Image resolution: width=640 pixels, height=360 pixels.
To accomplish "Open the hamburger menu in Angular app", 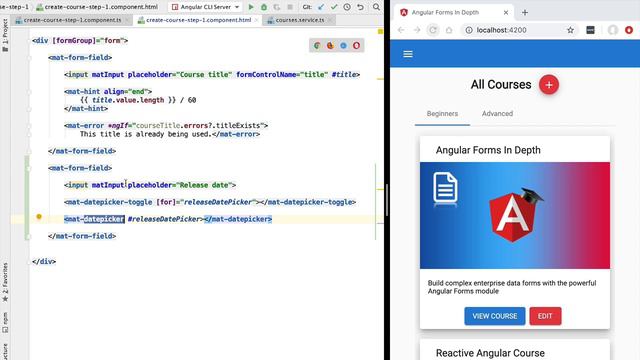I will [x=408, y=54].
